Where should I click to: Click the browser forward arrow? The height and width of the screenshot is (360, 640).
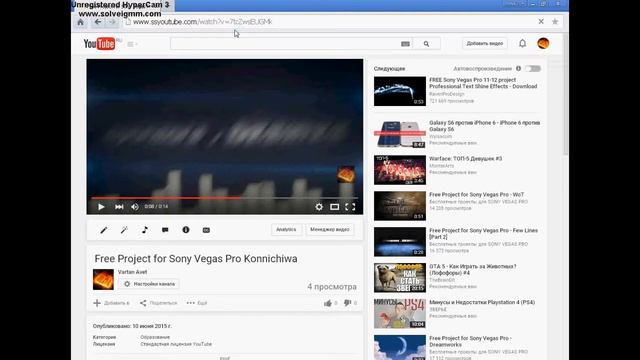[x=113, y=22]
